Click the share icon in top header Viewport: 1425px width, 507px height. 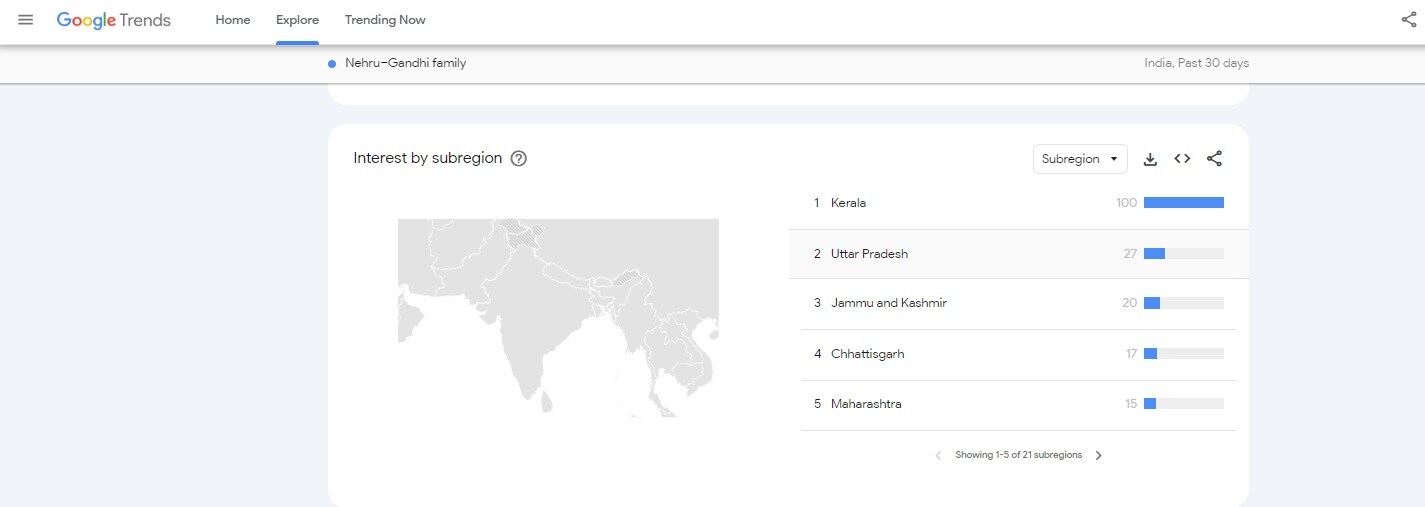click(1408, 20)
